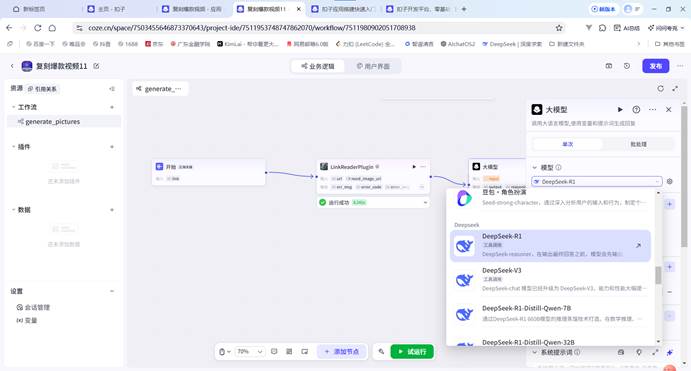Add a new 插件 with plus icon
The image size is (691, 371).
(x=112, y=147)
